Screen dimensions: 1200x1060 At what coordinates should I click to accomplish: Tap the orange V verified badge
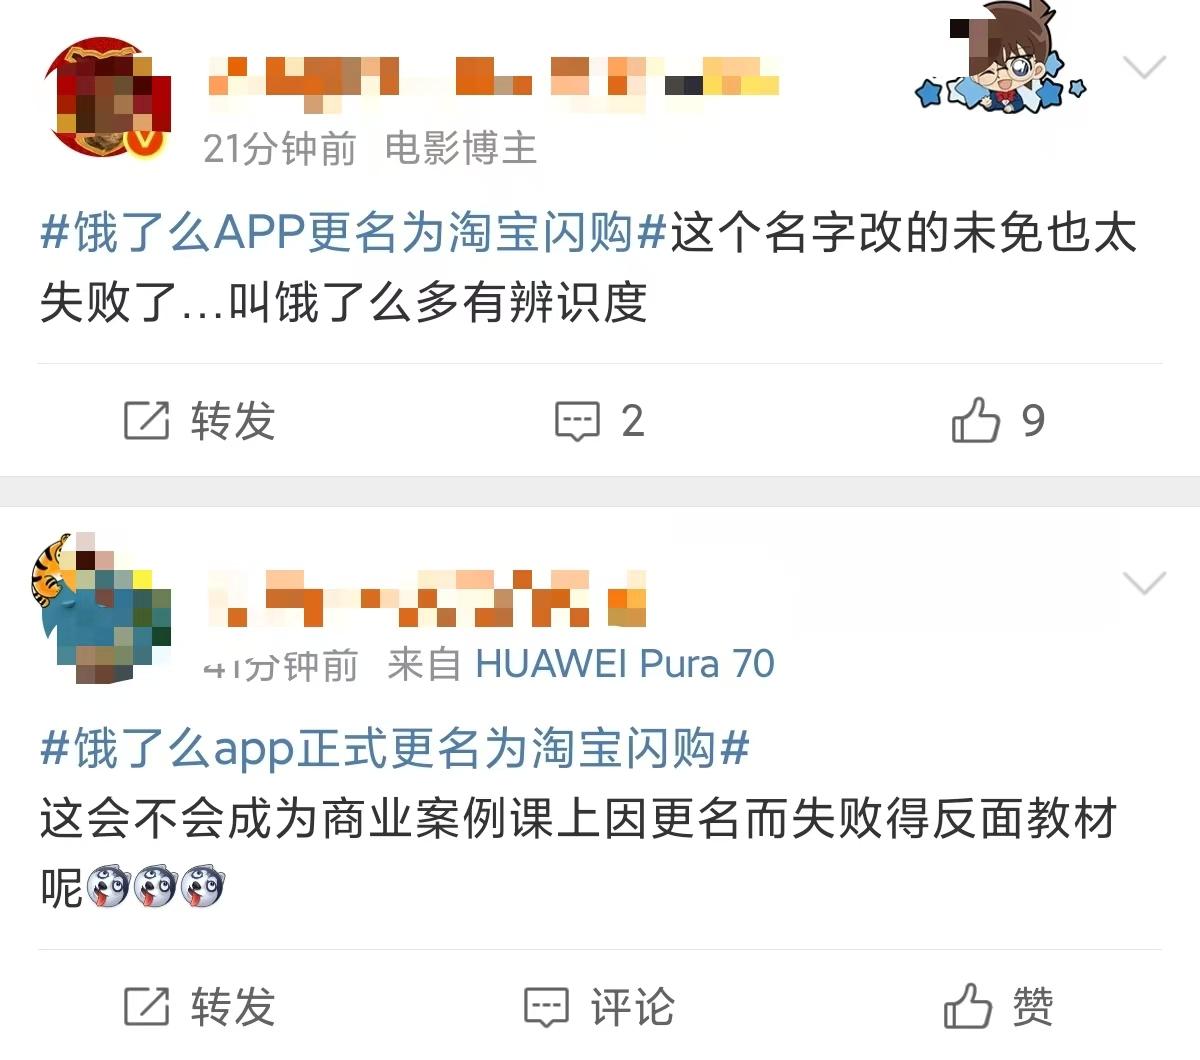point(146,143)
